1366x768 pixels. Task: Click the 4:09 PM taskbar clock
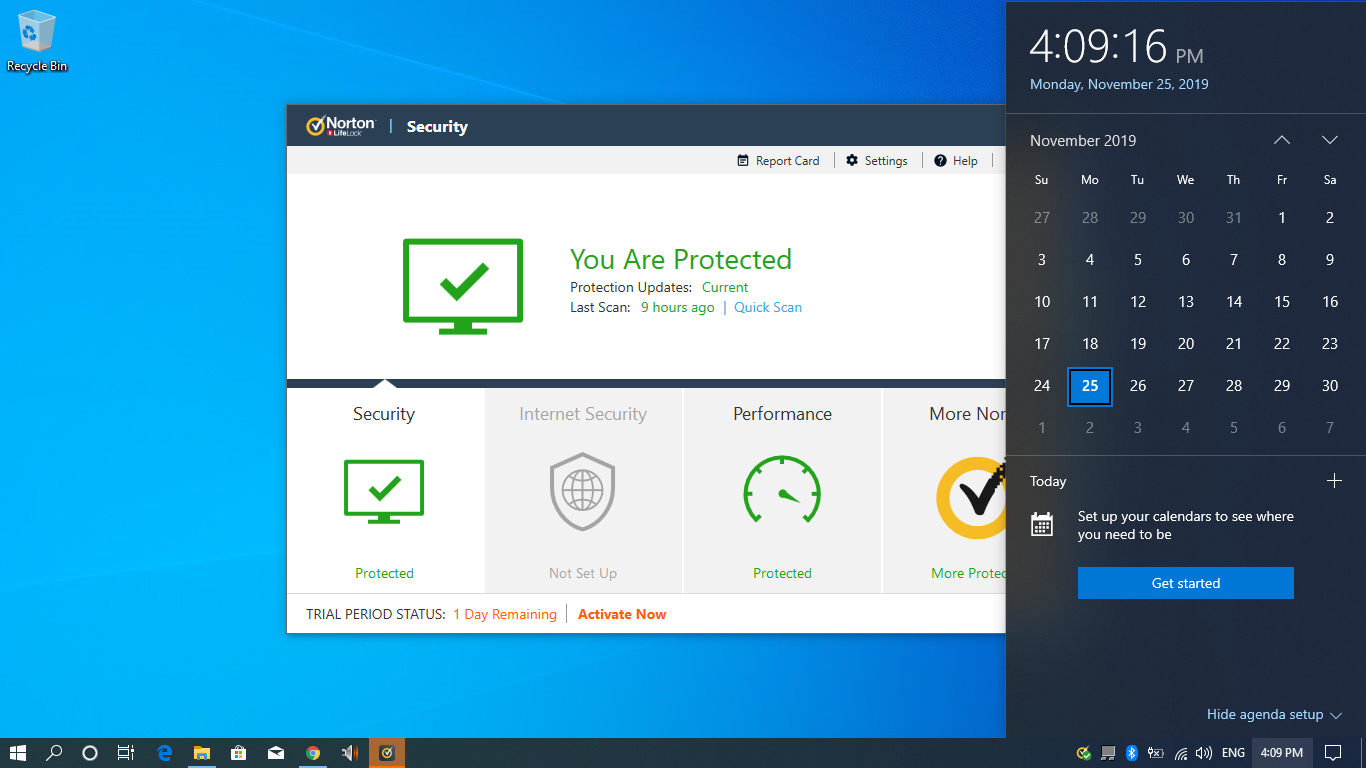(x=1282, y=753)
